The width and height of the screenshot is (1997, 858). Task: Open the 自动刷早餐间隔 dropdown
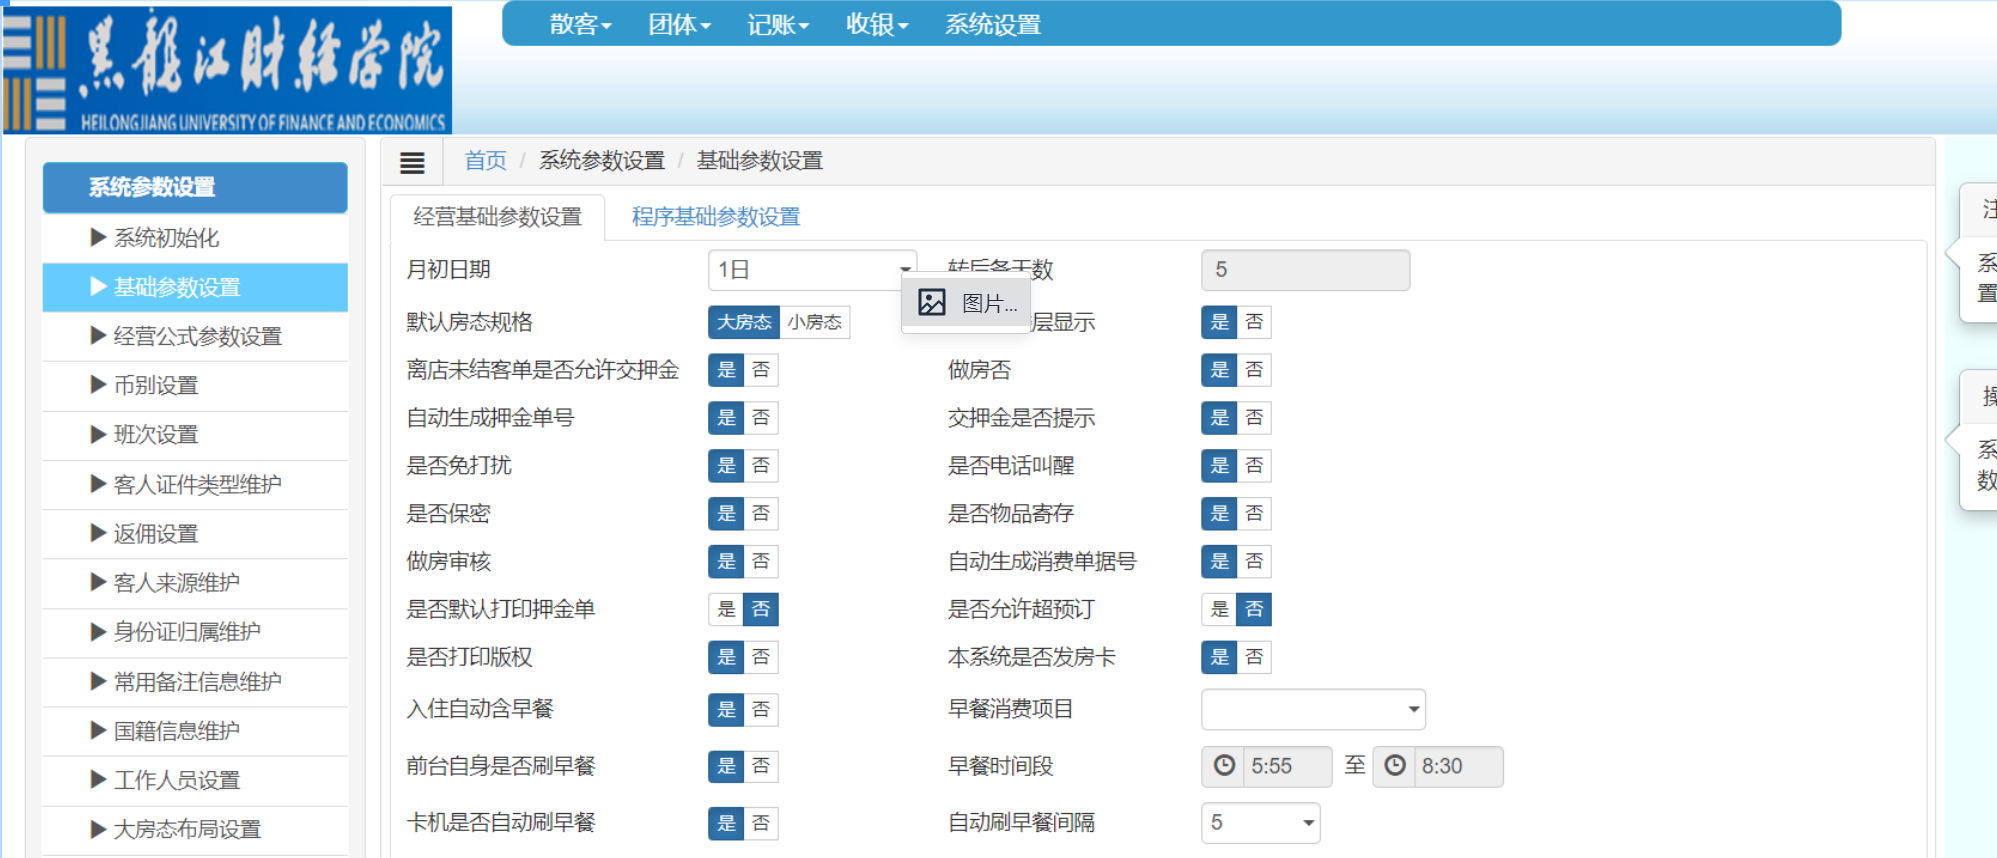pos(1260,823)
